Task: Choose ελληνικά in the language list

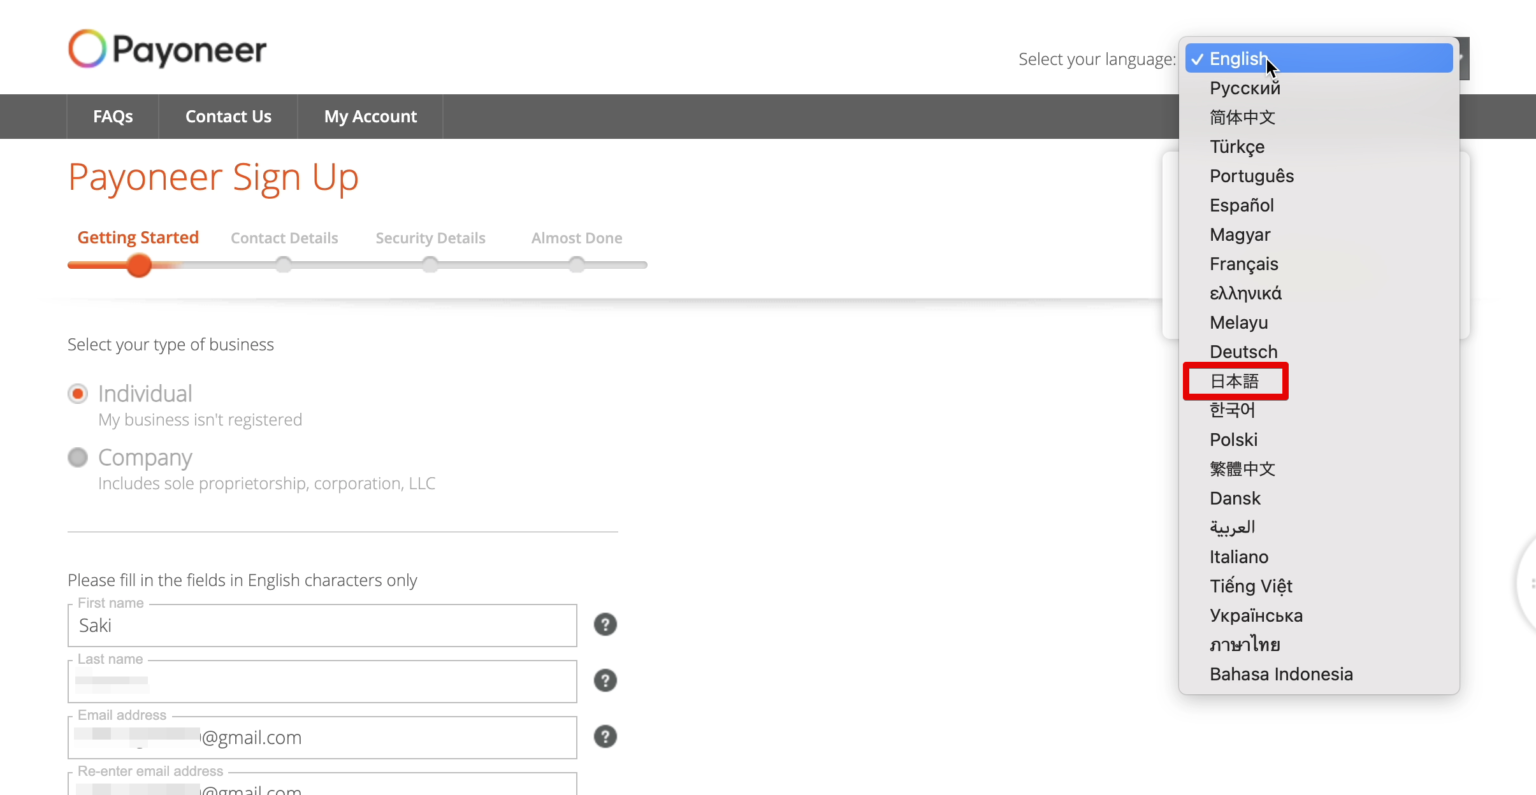Action: point(1319,293)
